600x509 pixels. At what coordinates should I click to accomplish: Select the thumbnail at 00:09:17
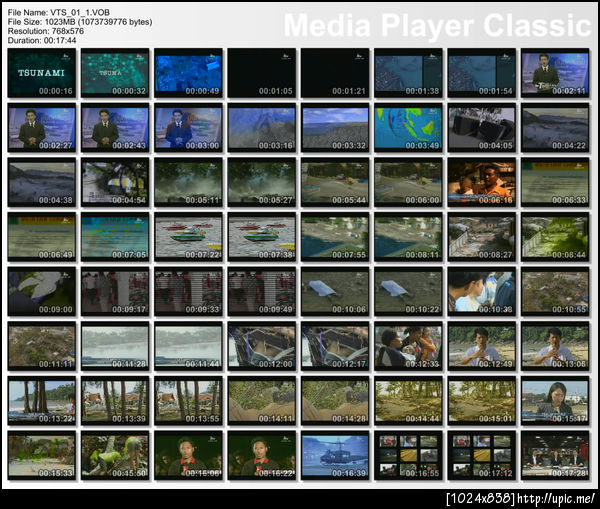click(115, 292)
